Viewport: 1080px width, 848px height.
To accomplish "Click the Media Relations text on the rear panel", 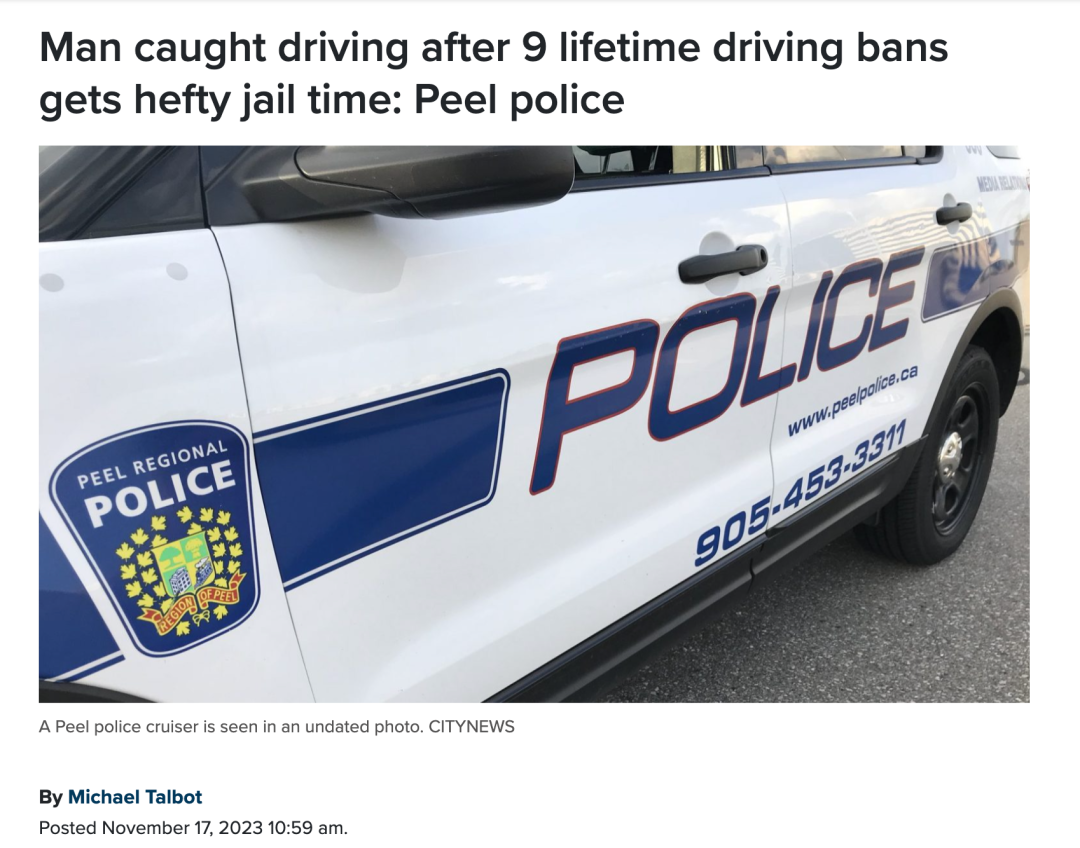I will (1002, 183).
